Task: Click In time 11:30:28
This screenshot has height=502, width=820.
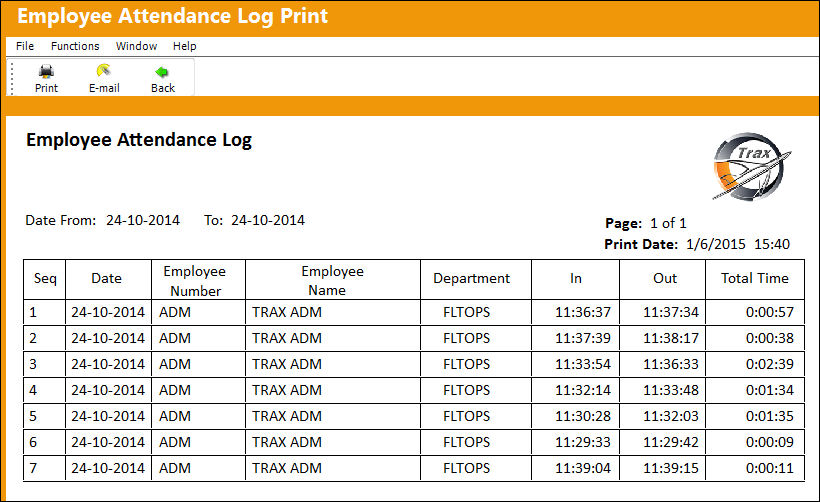Action: pos(583,416)
